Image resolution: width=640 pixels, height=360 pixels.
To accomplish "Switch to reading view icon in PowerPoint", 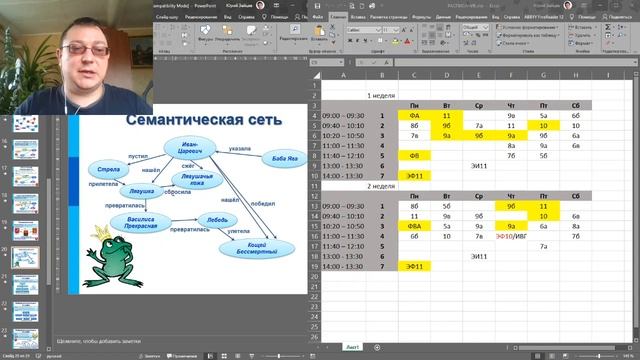I will pyautogui.click(x=238, y=356).
